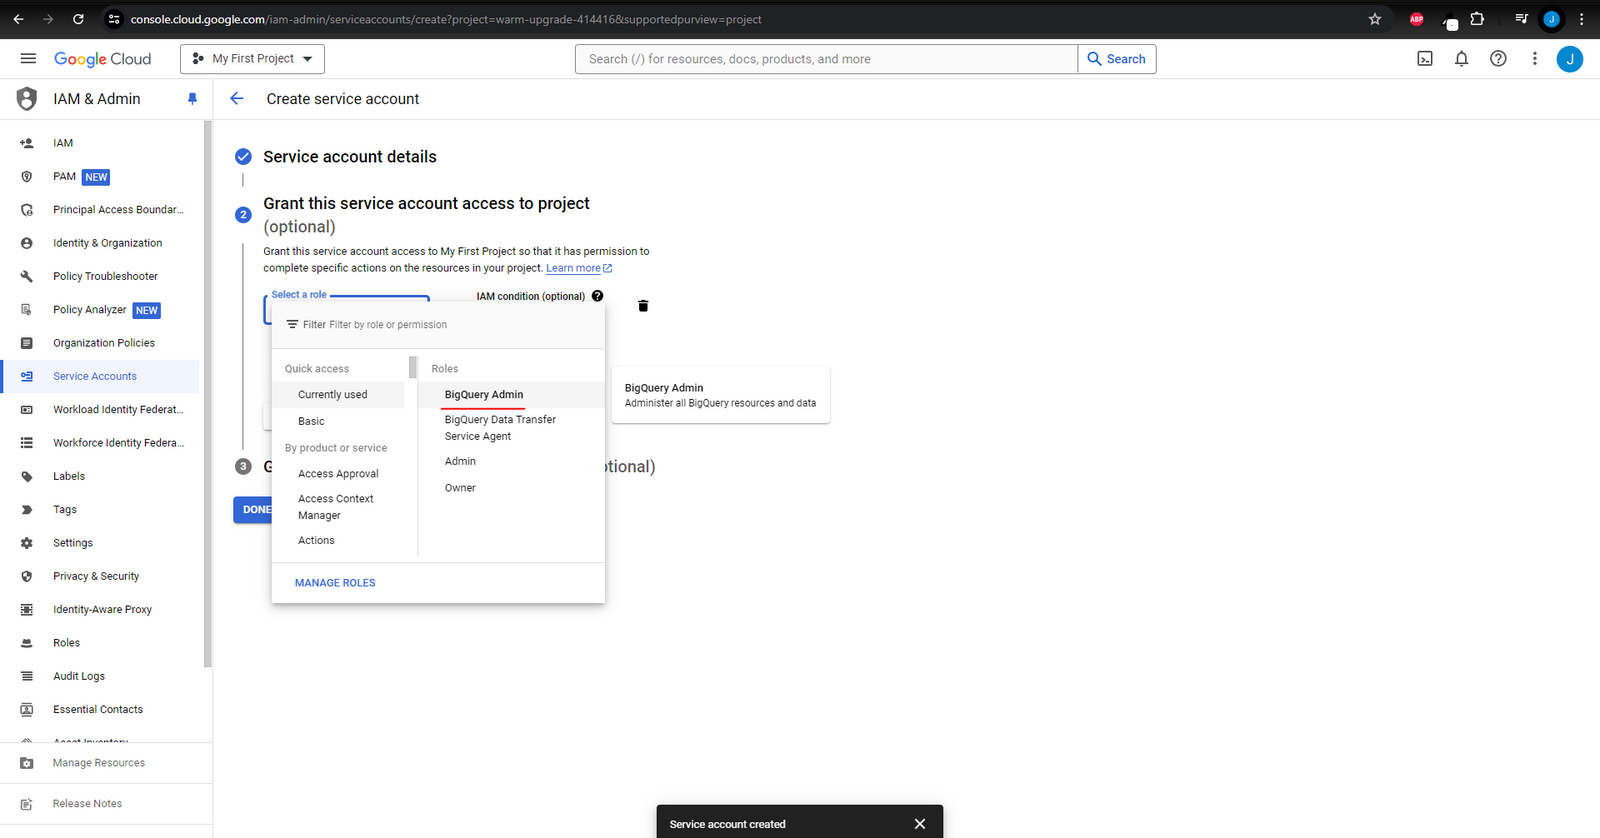Click the left sidebar scrollbar
Viewport: 1600px width, 838px height.
208,394
